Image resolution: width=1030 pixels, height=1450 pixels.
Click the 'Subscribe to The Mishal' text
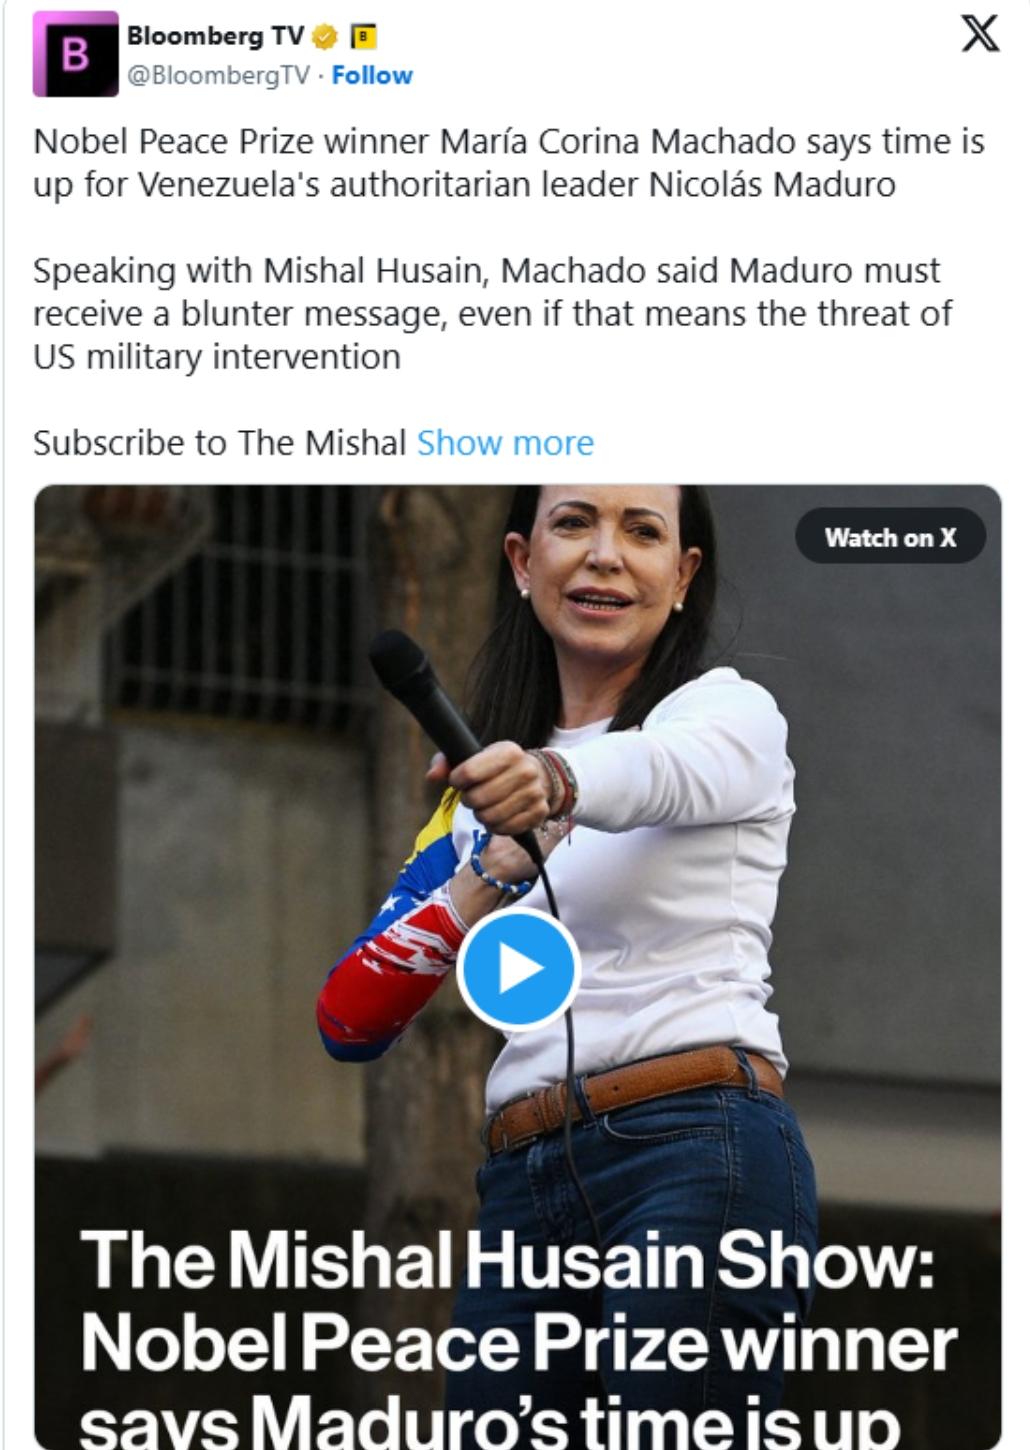[x=219, y=443]
